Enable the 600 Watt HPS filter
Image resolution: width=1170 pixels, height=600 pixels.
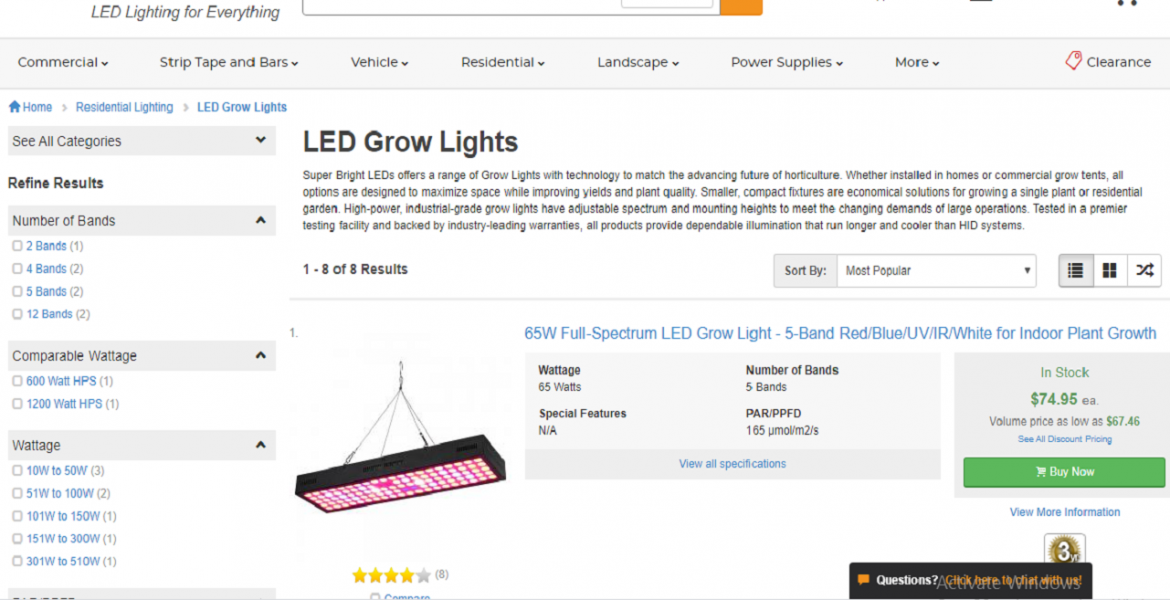click(x=17, y=380)
